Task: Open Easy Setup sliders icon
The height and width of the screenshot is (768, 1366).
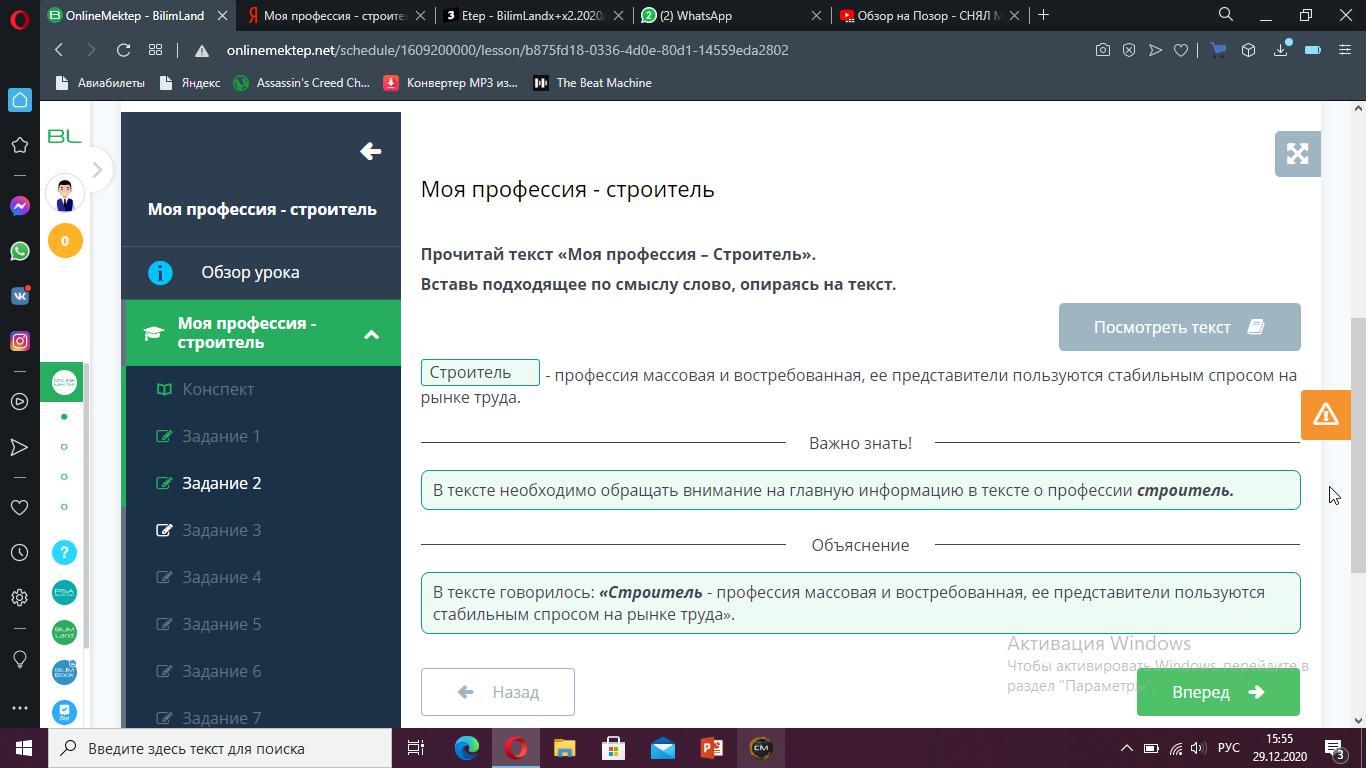Action: pos(1345,50)
